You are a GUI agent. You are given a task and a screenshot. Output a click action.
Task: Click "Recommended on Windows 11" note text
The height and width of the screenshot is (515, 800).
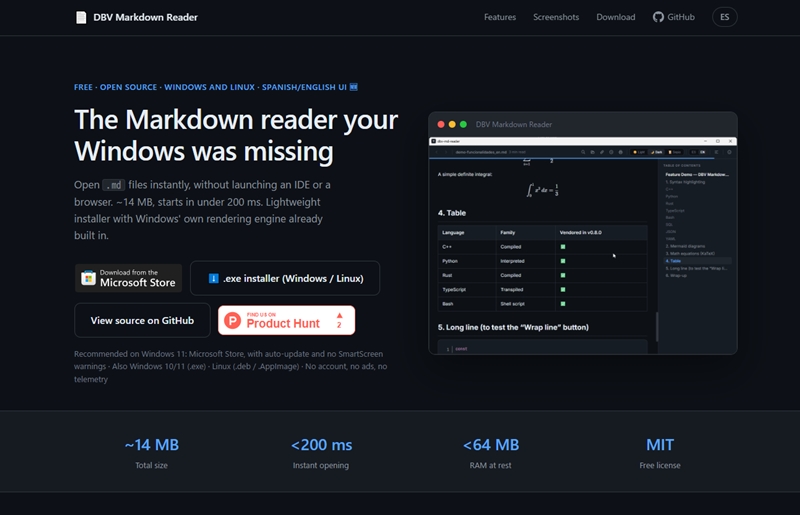pos(231,366)
